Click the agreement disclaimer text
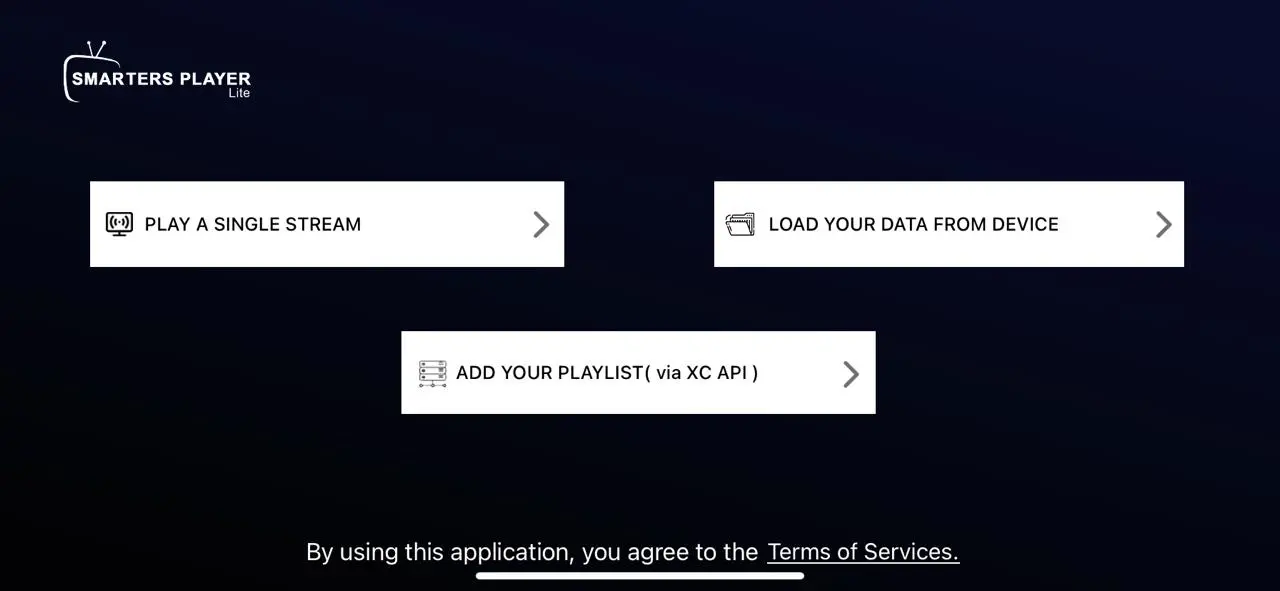 click(531, 551)
